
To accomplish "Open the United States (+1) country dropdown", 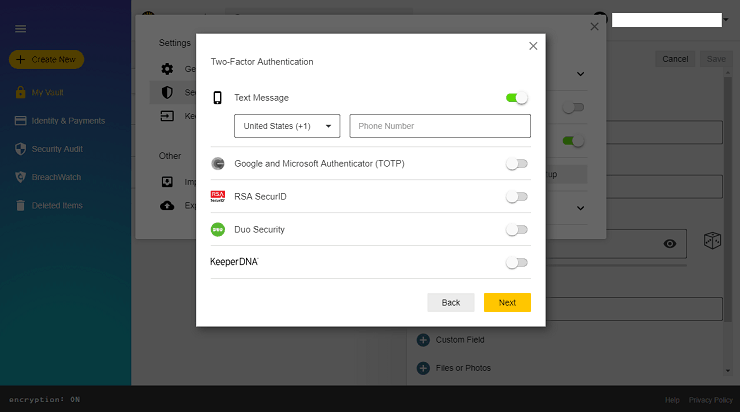I will pos(287,126).
